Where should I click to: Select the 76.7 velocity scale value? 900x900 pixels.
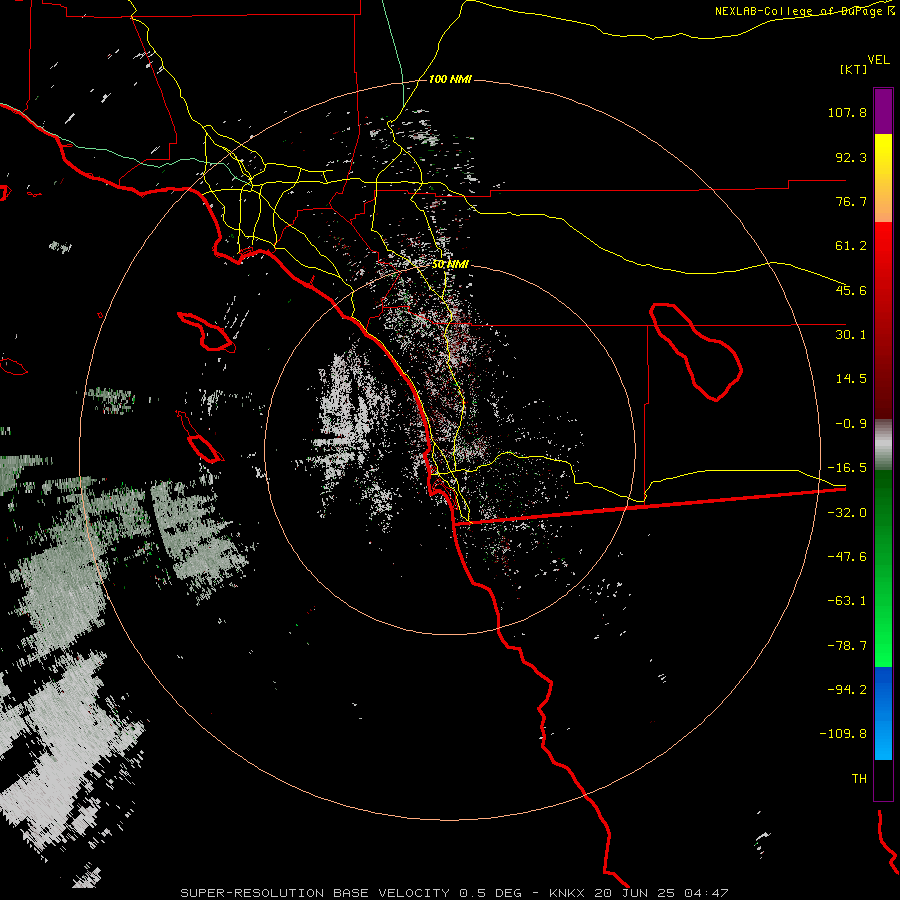click(x=851, y=201)
